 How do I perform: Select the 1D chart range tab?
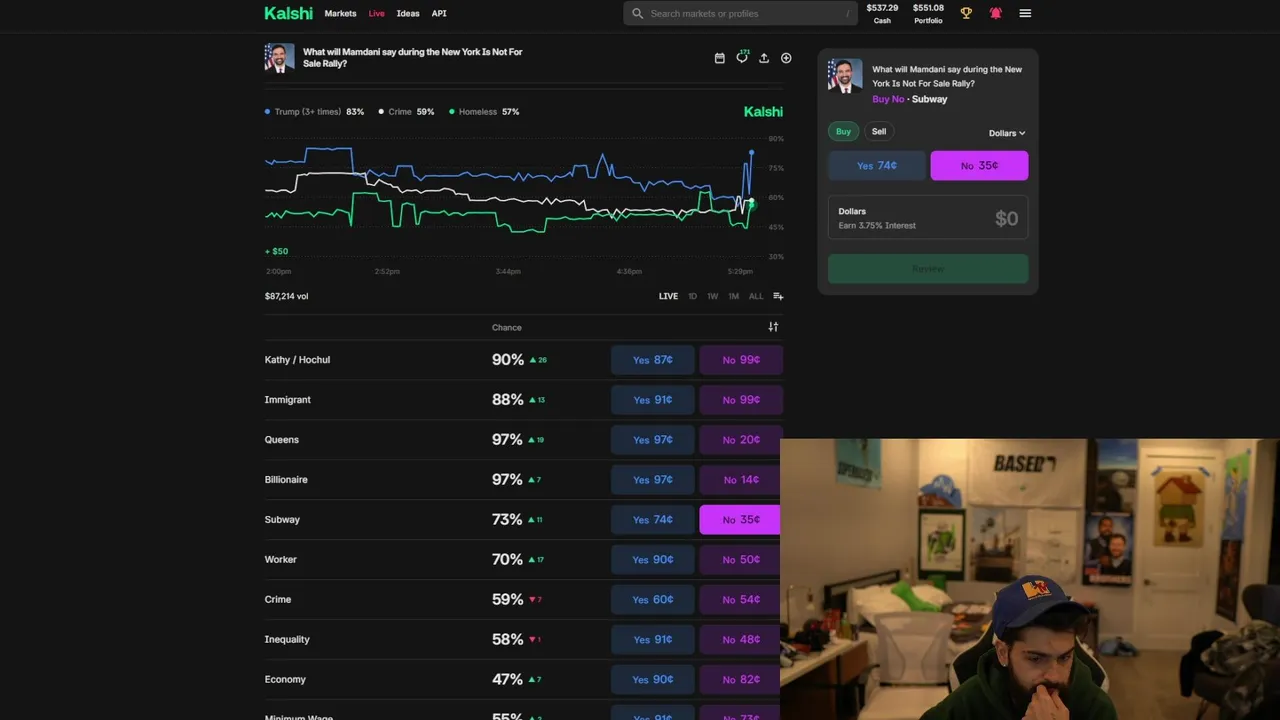[x=692, y=296]
